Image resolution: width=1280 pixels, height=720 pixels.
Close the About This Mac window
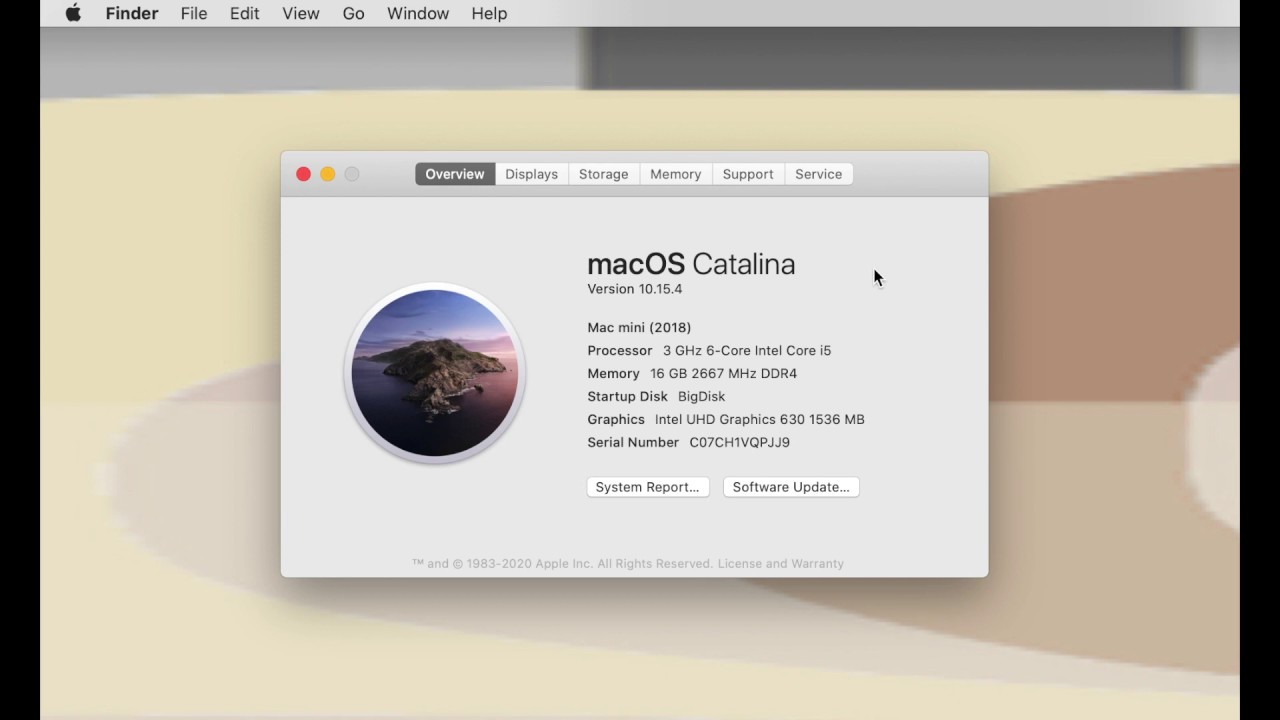pyautogui.click(x=304, y=174)
